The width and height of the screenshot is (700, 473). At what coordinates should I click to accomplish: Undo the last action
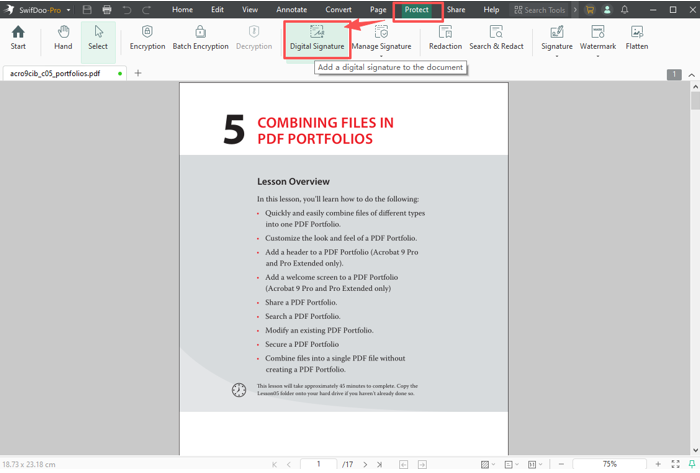(127, 9)
